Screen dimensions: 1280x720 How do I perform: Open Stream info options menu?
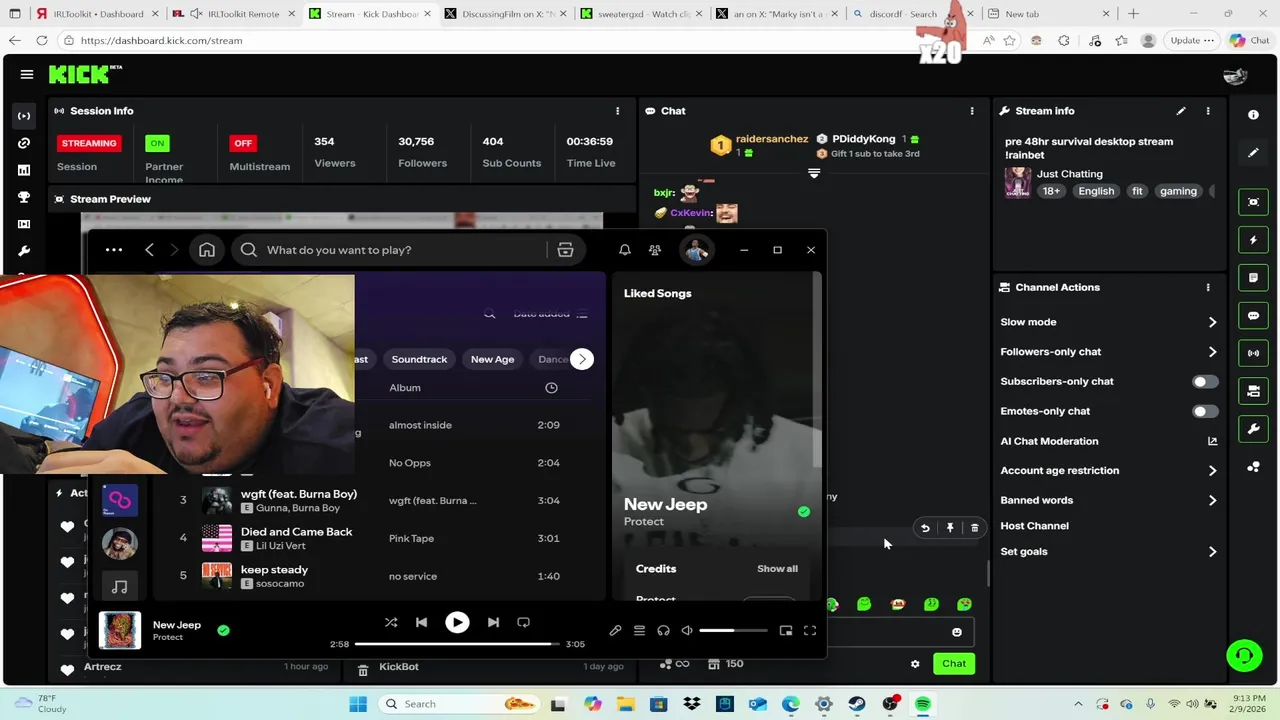pyautogui.click(x=1208, y=111)
